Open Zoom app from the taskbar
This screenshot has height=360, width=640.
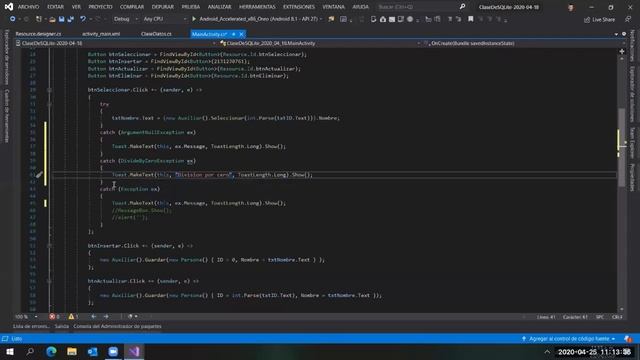tap(113, 352)
